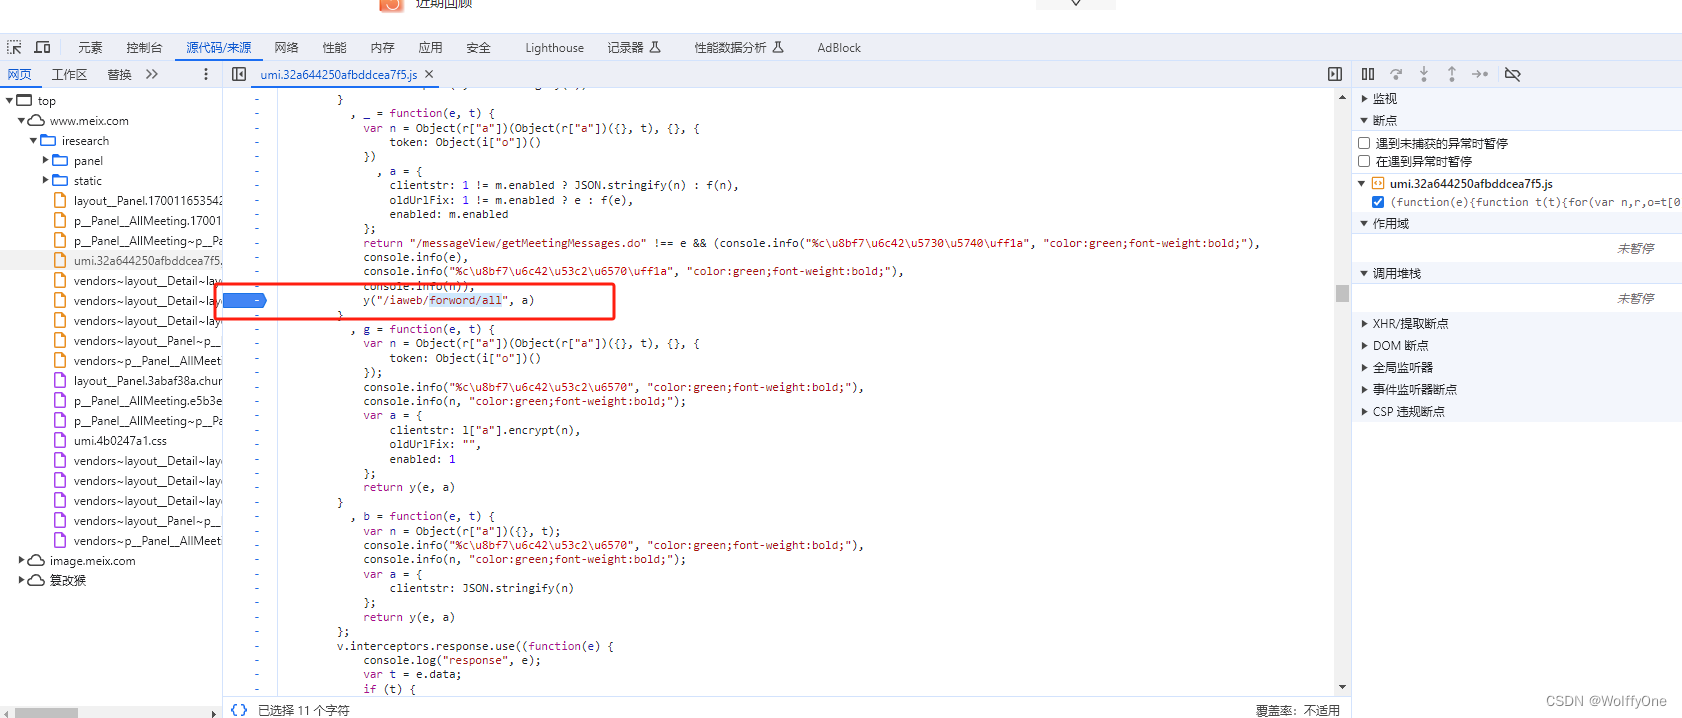Collapse the top frame tree node
Screen dimensions: 1682x718
point(9,101)
